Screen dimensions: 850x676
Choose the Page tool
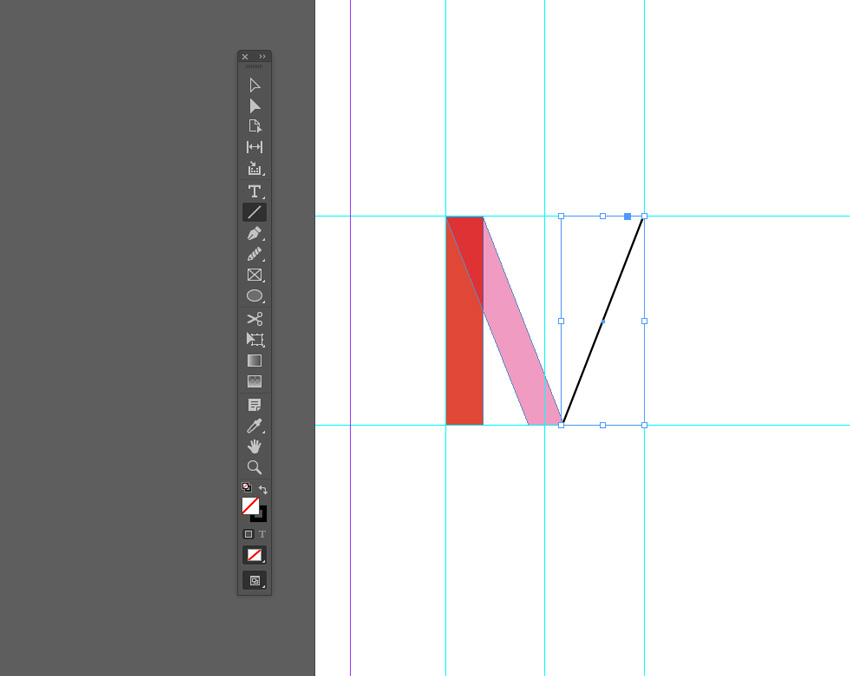click(254, 126)
